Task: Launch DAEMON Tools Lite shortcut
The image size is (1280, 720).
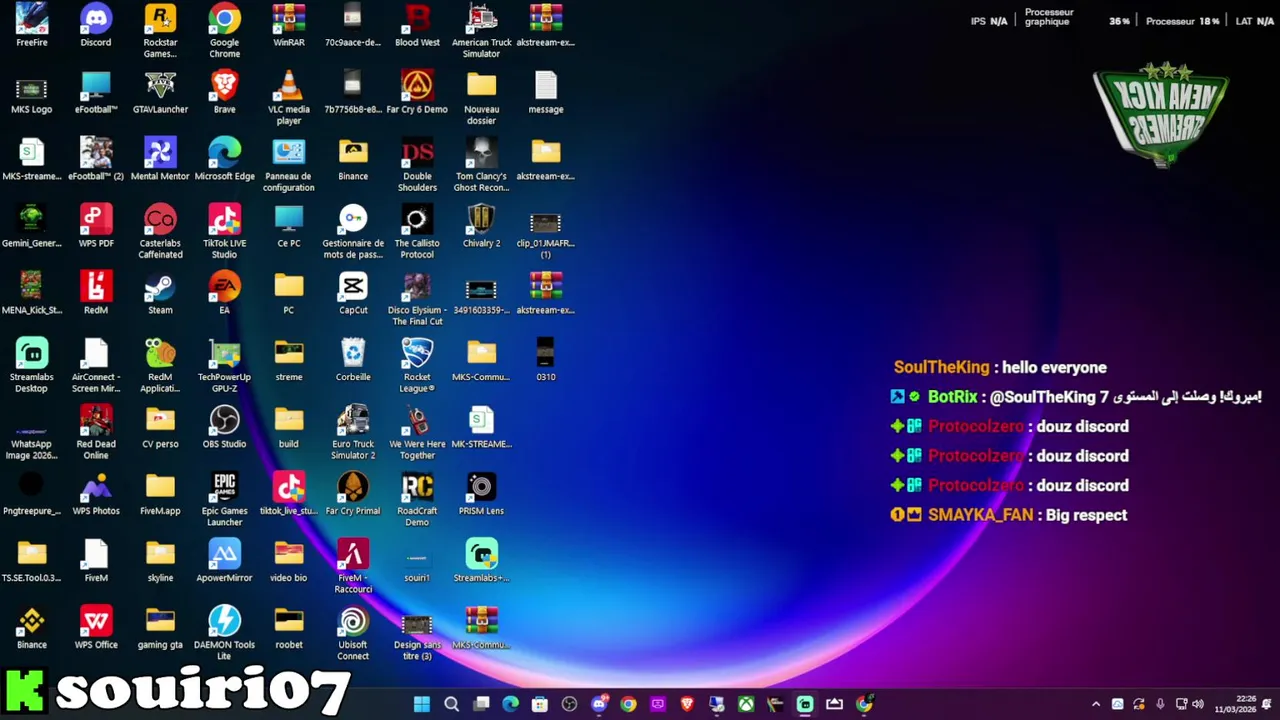Action: tap(224, 634)
